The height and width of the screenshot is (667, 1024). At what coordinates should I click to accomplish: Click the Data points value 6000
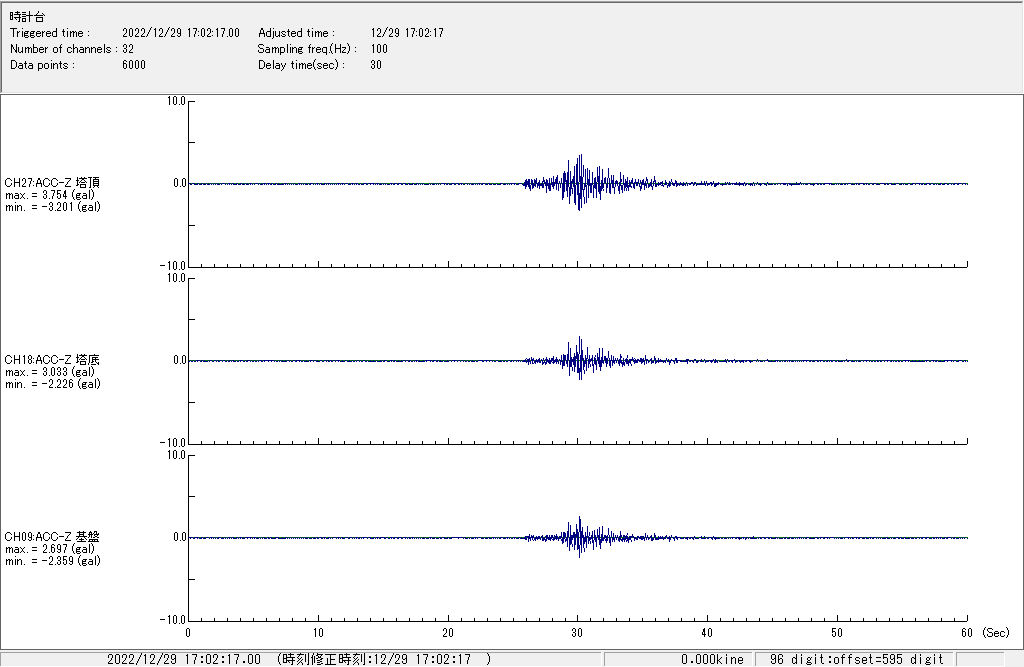pos(134,65)
